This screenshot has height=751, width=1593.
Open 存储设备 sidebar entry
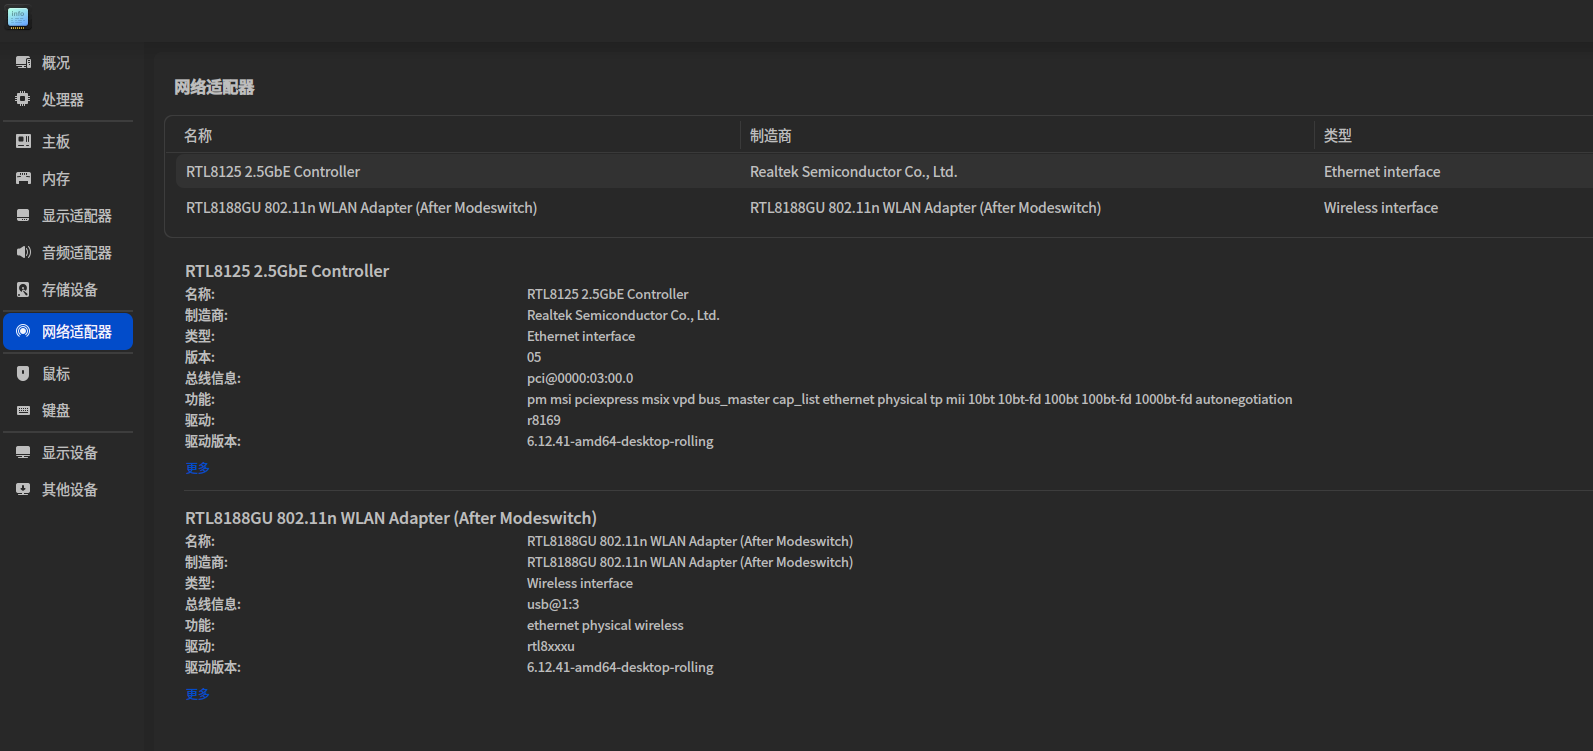coord(68,289)
